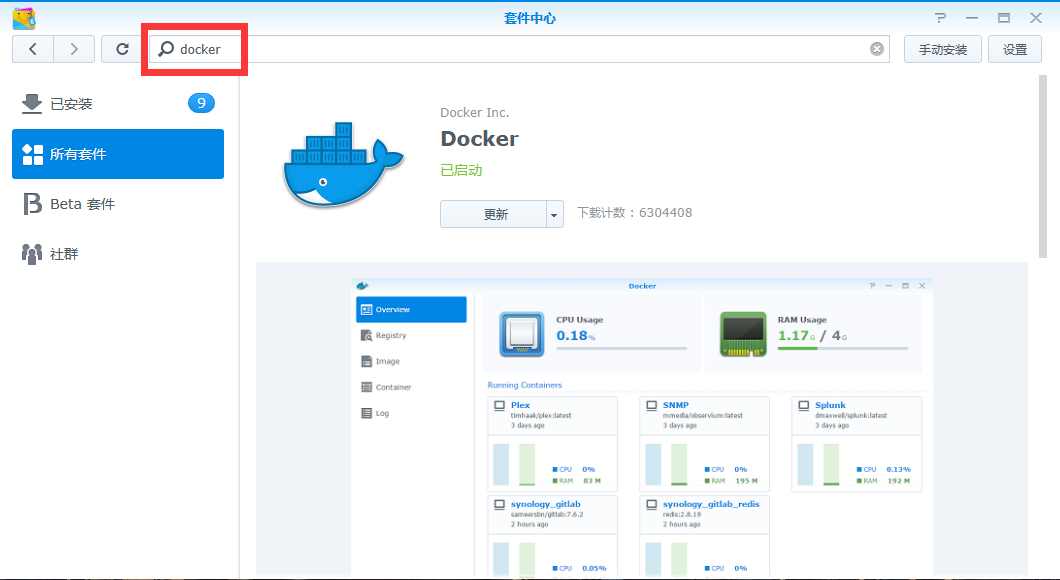1060x580 pixels.
Task: Click the forward navigation arrow
Action: click(74, 49)
